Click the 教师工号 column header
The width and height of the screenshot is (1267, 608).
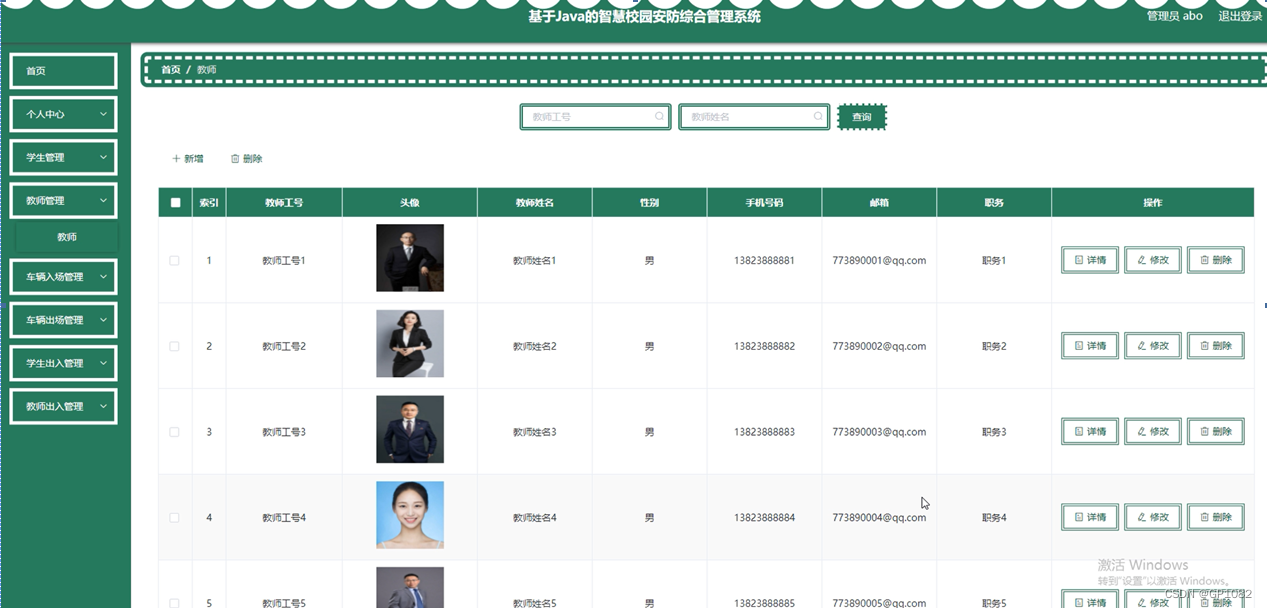coord(284,203)
